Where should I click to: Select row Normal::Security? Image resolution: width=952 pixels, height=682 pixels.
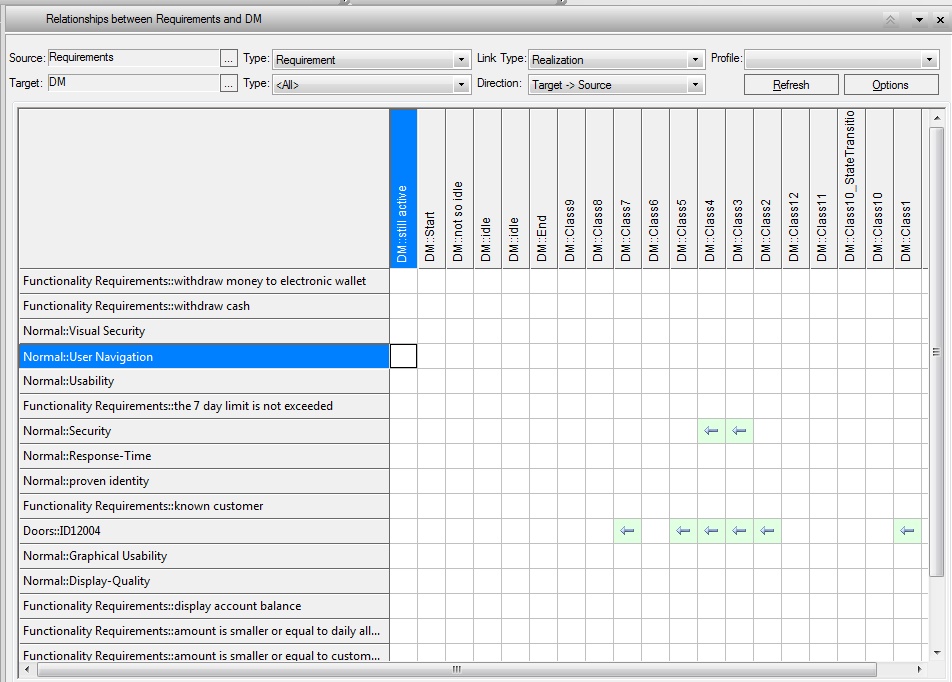204,431
